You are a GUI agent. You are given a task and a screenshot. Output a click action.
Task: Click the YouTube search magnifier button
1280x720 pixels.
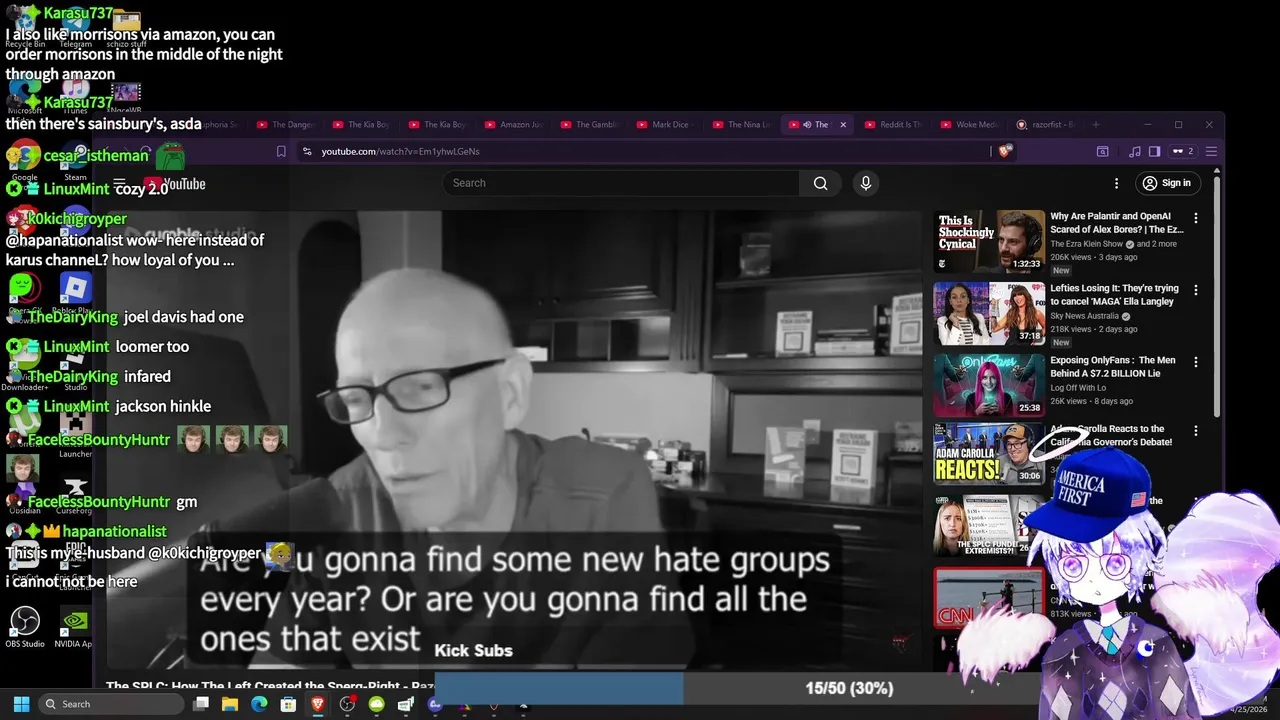(821, 183)
